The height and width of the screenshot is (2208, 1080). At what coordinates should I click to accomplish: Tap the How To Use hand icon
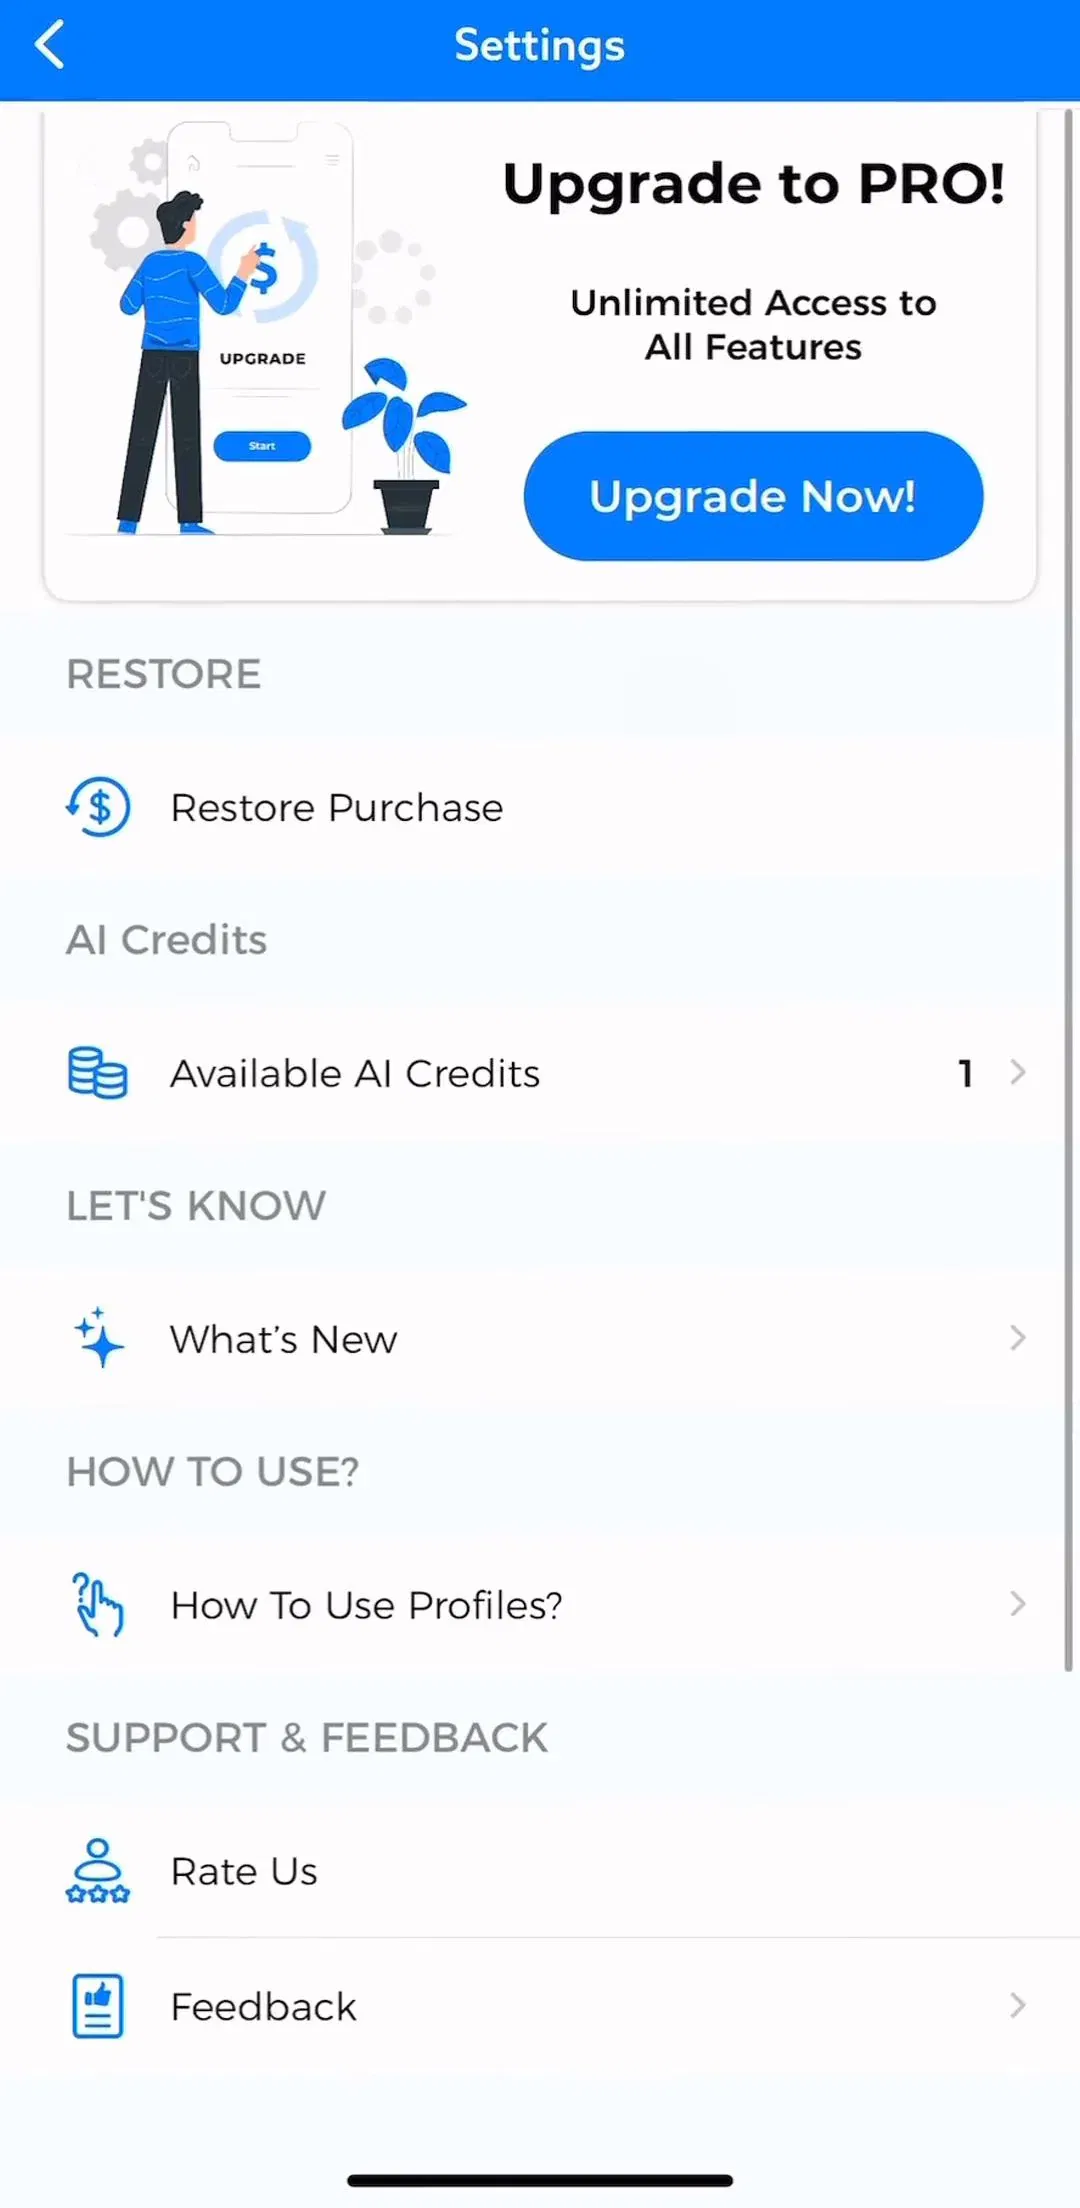coord(98,1604)
